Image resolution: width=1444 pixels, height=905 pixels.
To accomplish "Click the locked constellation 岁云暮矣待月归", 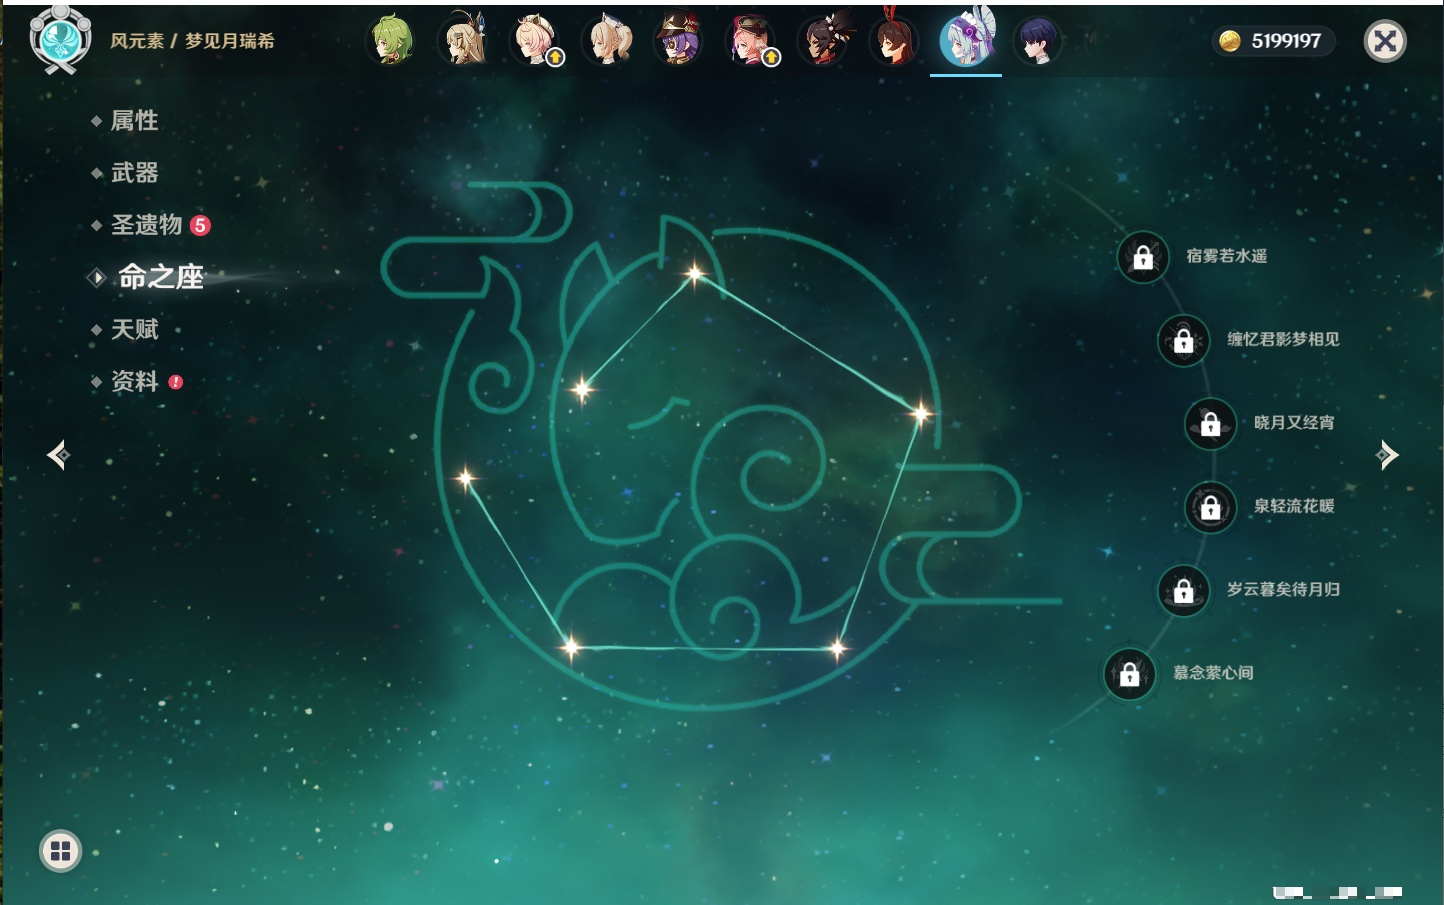I will click(x=1184, y=590).
